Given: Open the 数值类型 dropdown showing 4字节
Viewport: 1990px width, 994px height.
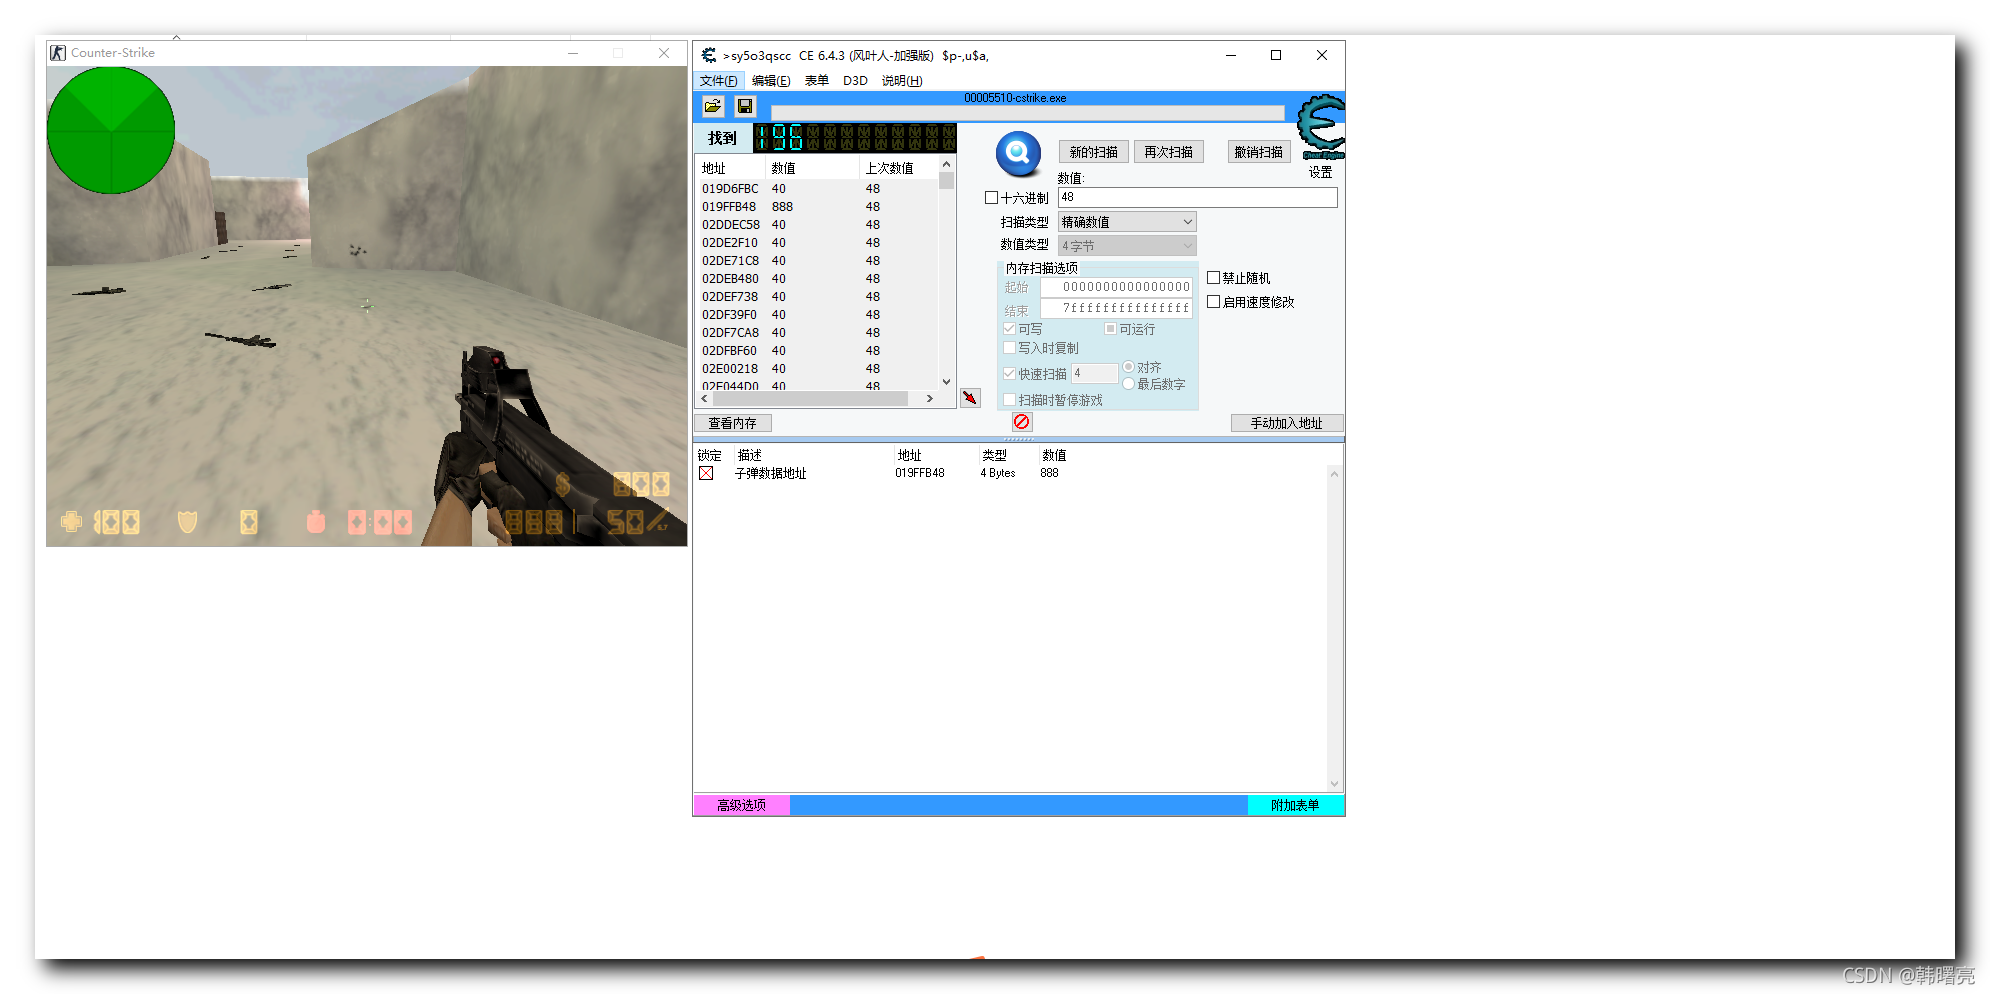Looking at the screenshot, I should (x=1127, y=246).
